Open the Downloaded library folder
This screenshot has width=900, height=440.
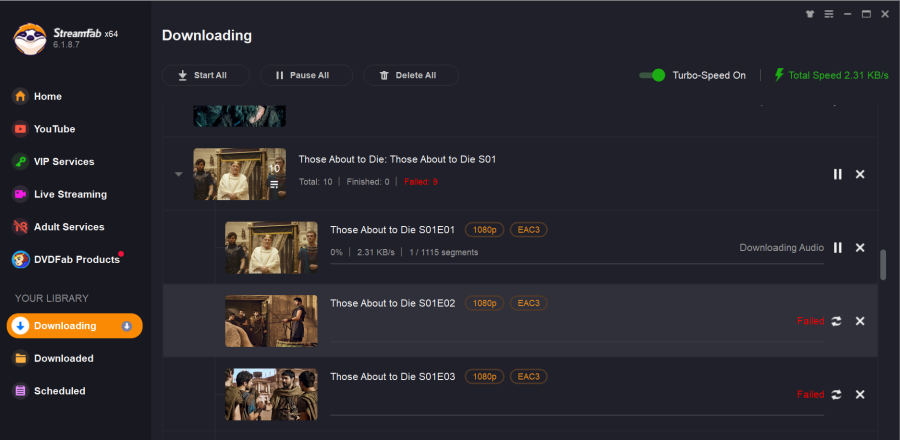point(53,359)
